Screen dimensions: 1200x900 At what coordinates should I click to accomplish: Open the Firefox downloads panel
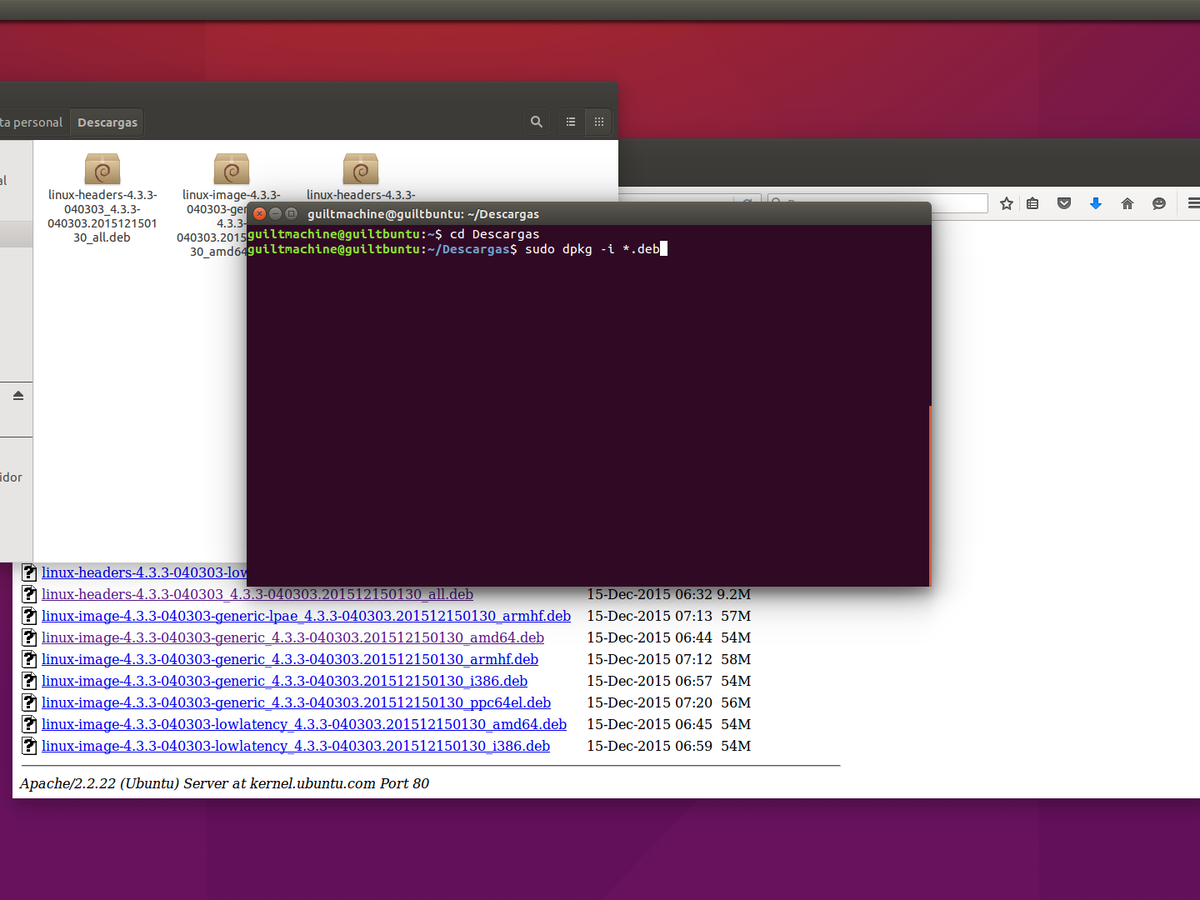click(x=1095, y=203)
